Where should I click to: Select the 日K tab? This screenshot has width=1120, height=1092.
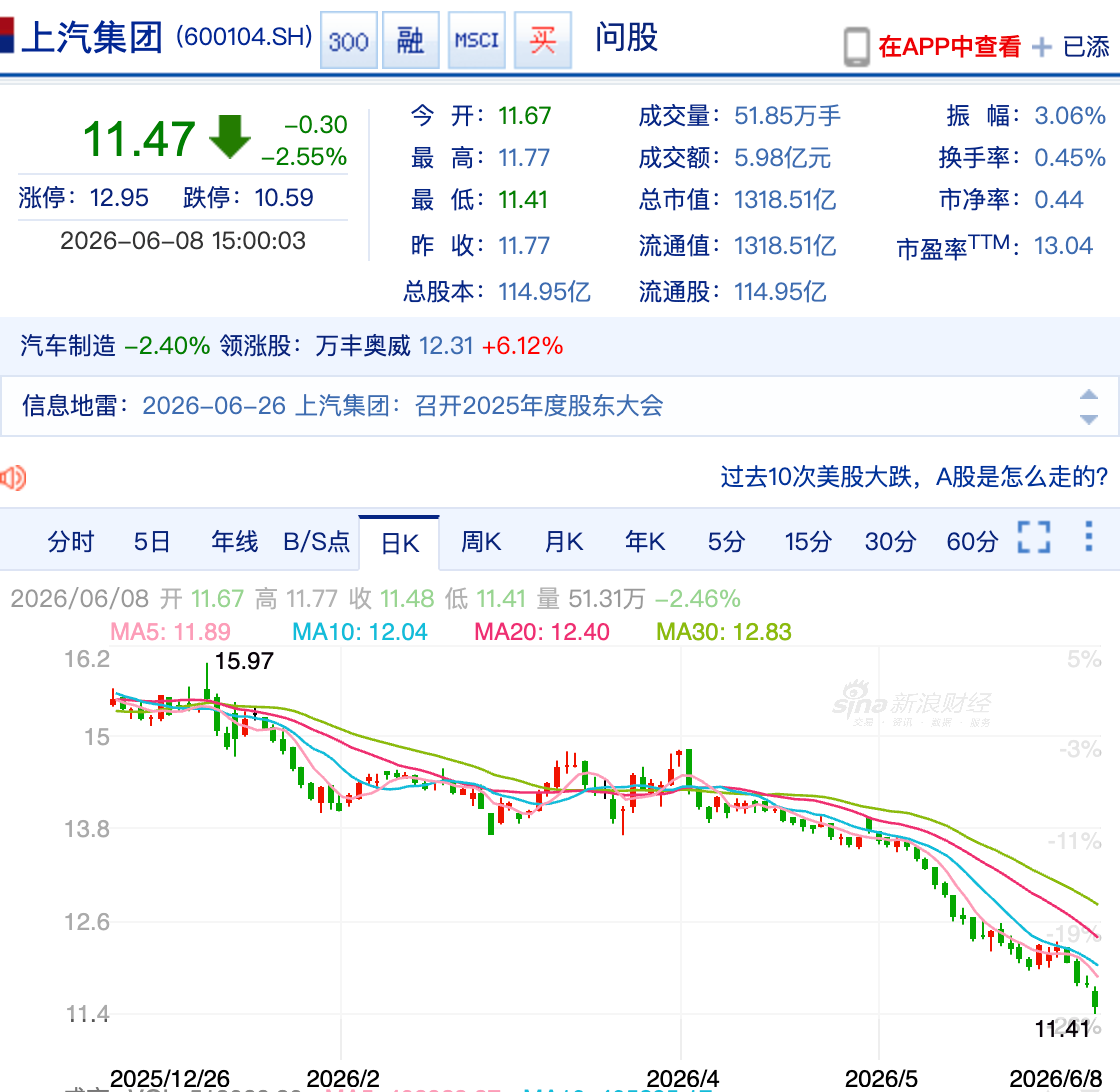pos(399,544)
